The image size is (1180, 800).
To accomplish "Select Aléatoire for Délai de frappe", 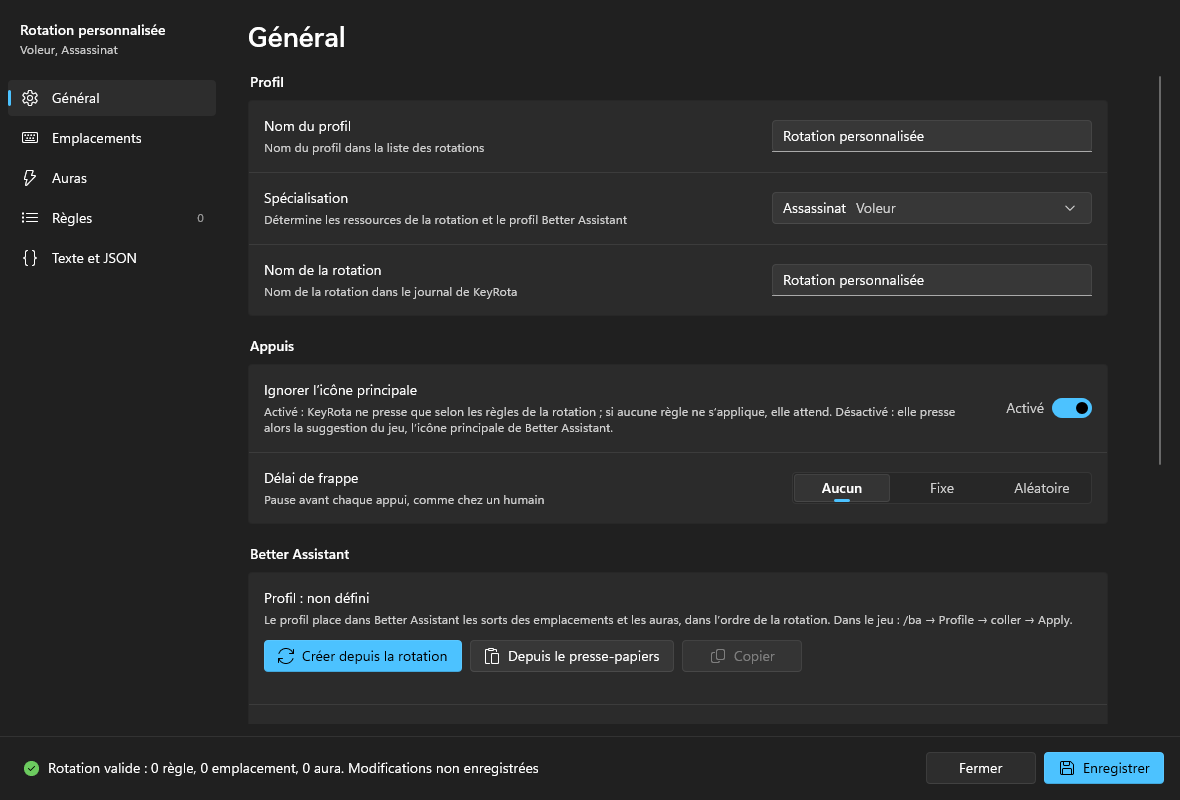I will [1042, 488].
